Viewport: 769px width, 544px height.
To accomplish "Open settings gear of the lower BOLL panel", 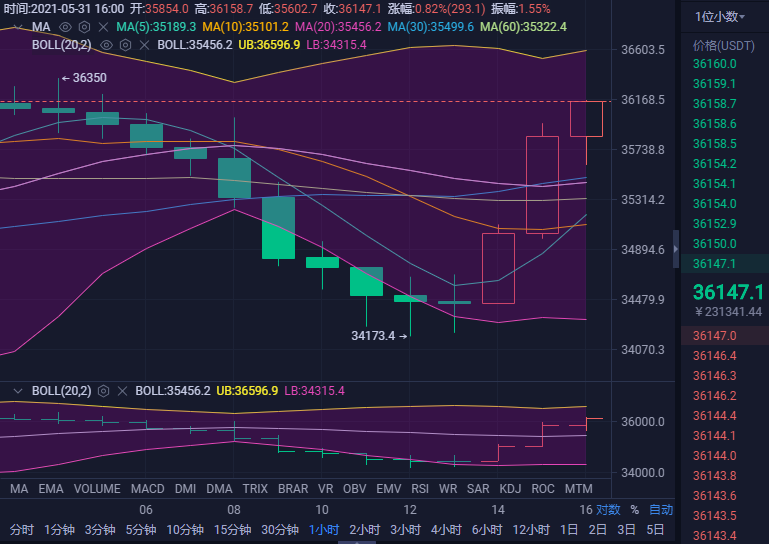I will tap(103, 391).
